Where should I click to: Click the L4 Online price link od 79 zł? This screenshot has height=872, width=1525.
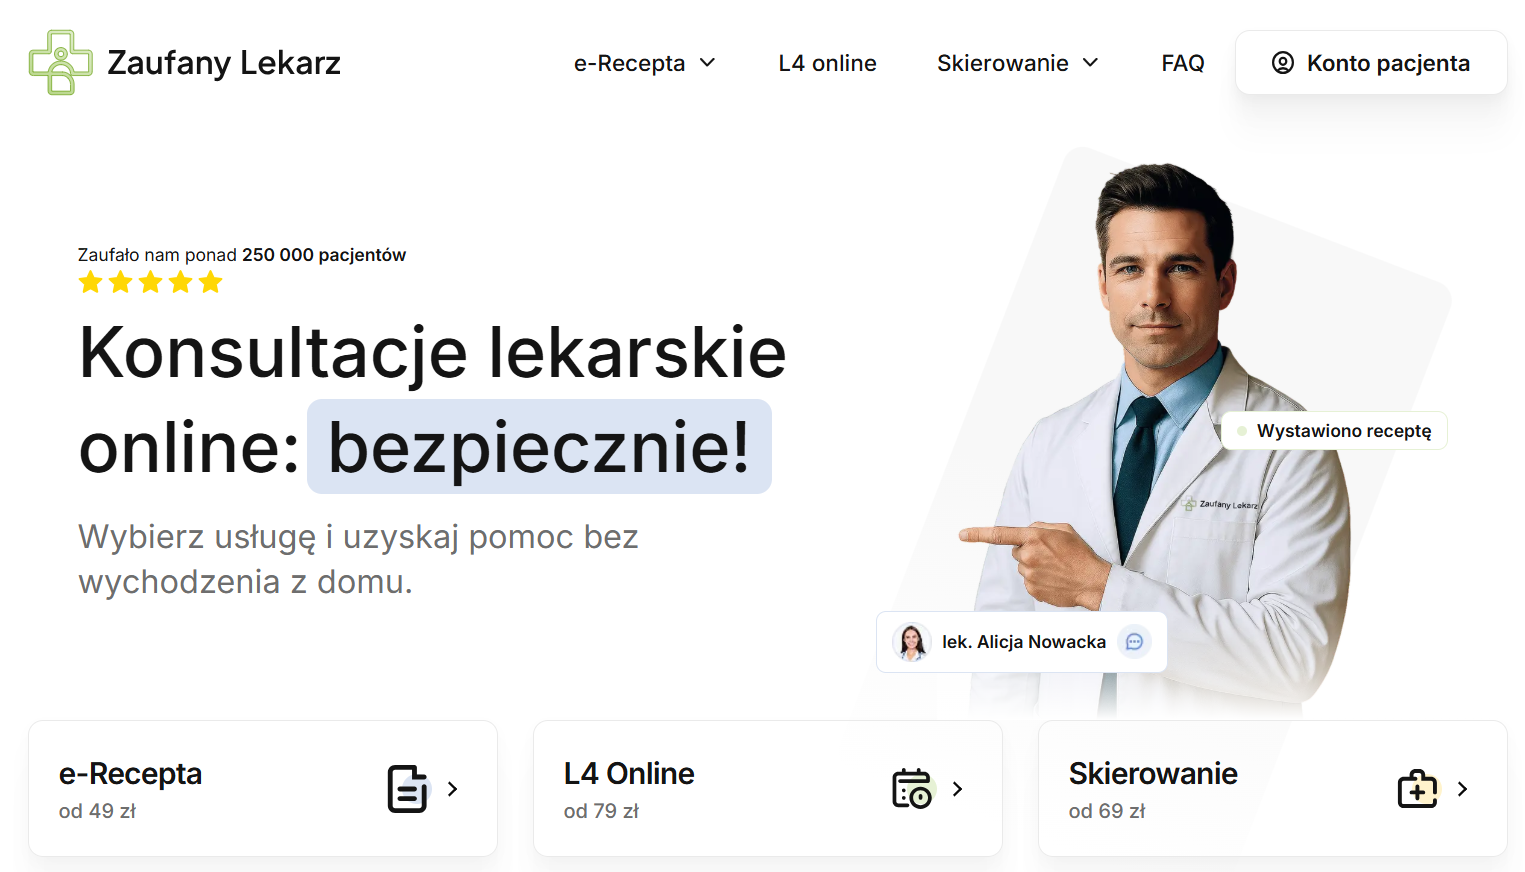click(600, 810)
